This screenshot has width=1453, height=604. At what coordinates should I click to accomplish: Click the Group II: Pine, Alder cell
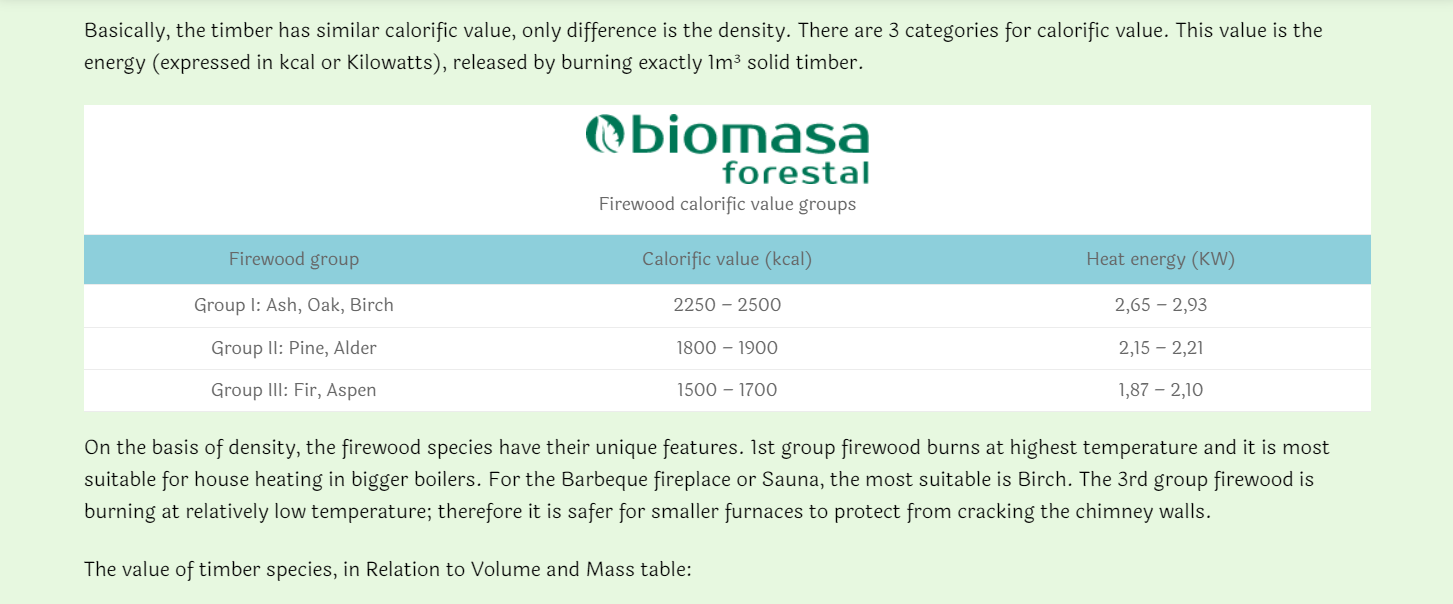click(x=294, y=348)
